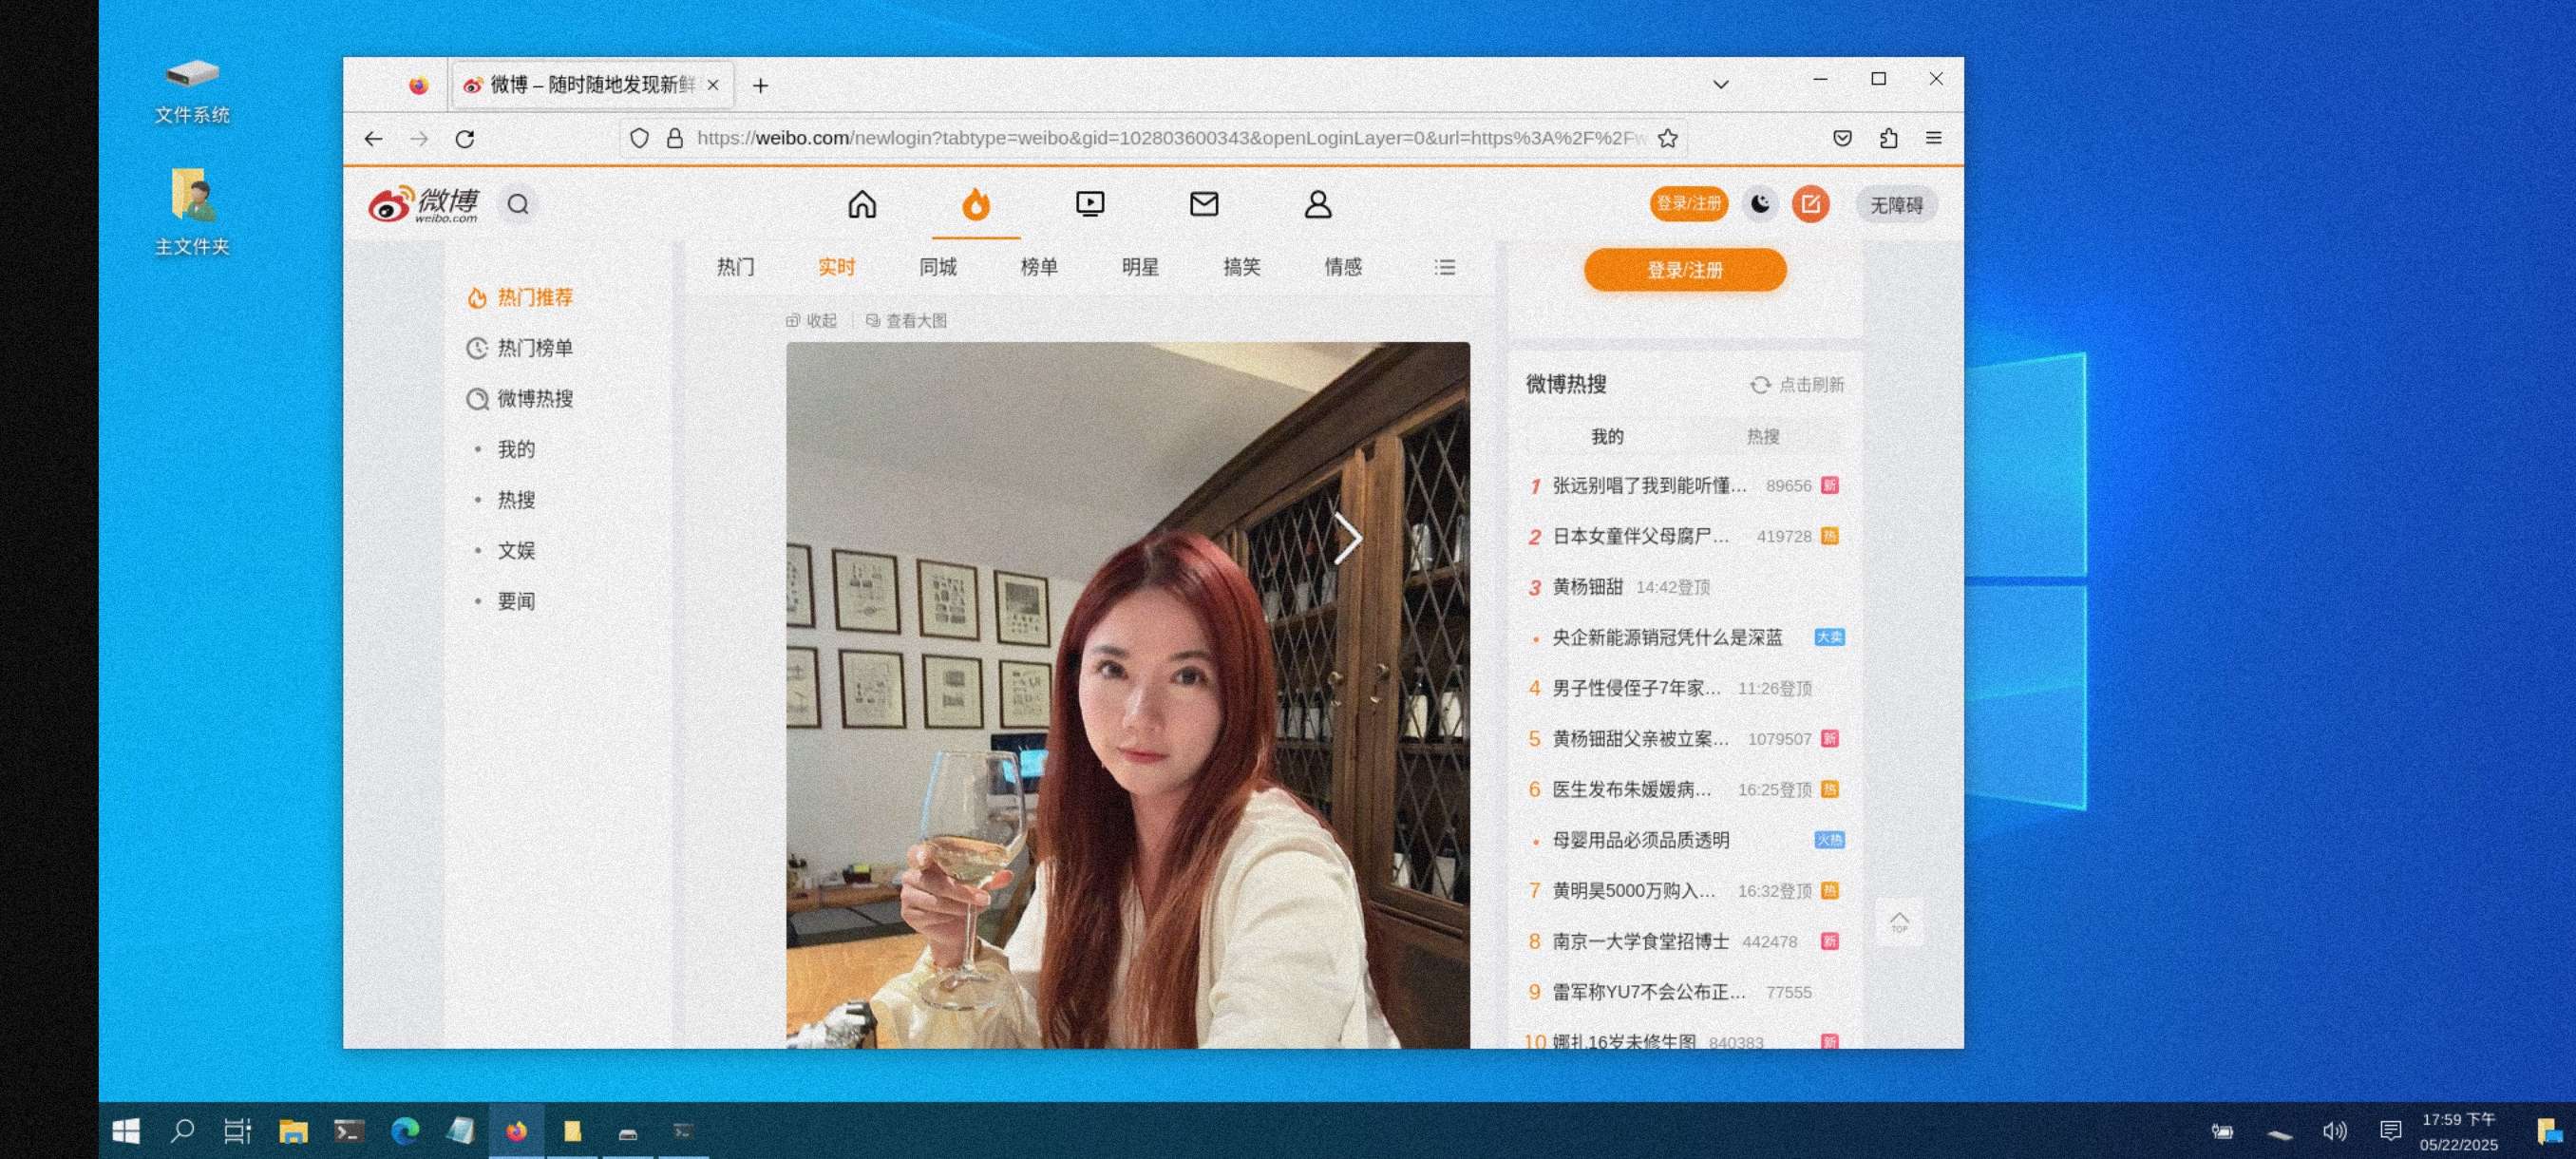Bookmark page with star icon
2576x1159 pixels.
click(1667, 138)
